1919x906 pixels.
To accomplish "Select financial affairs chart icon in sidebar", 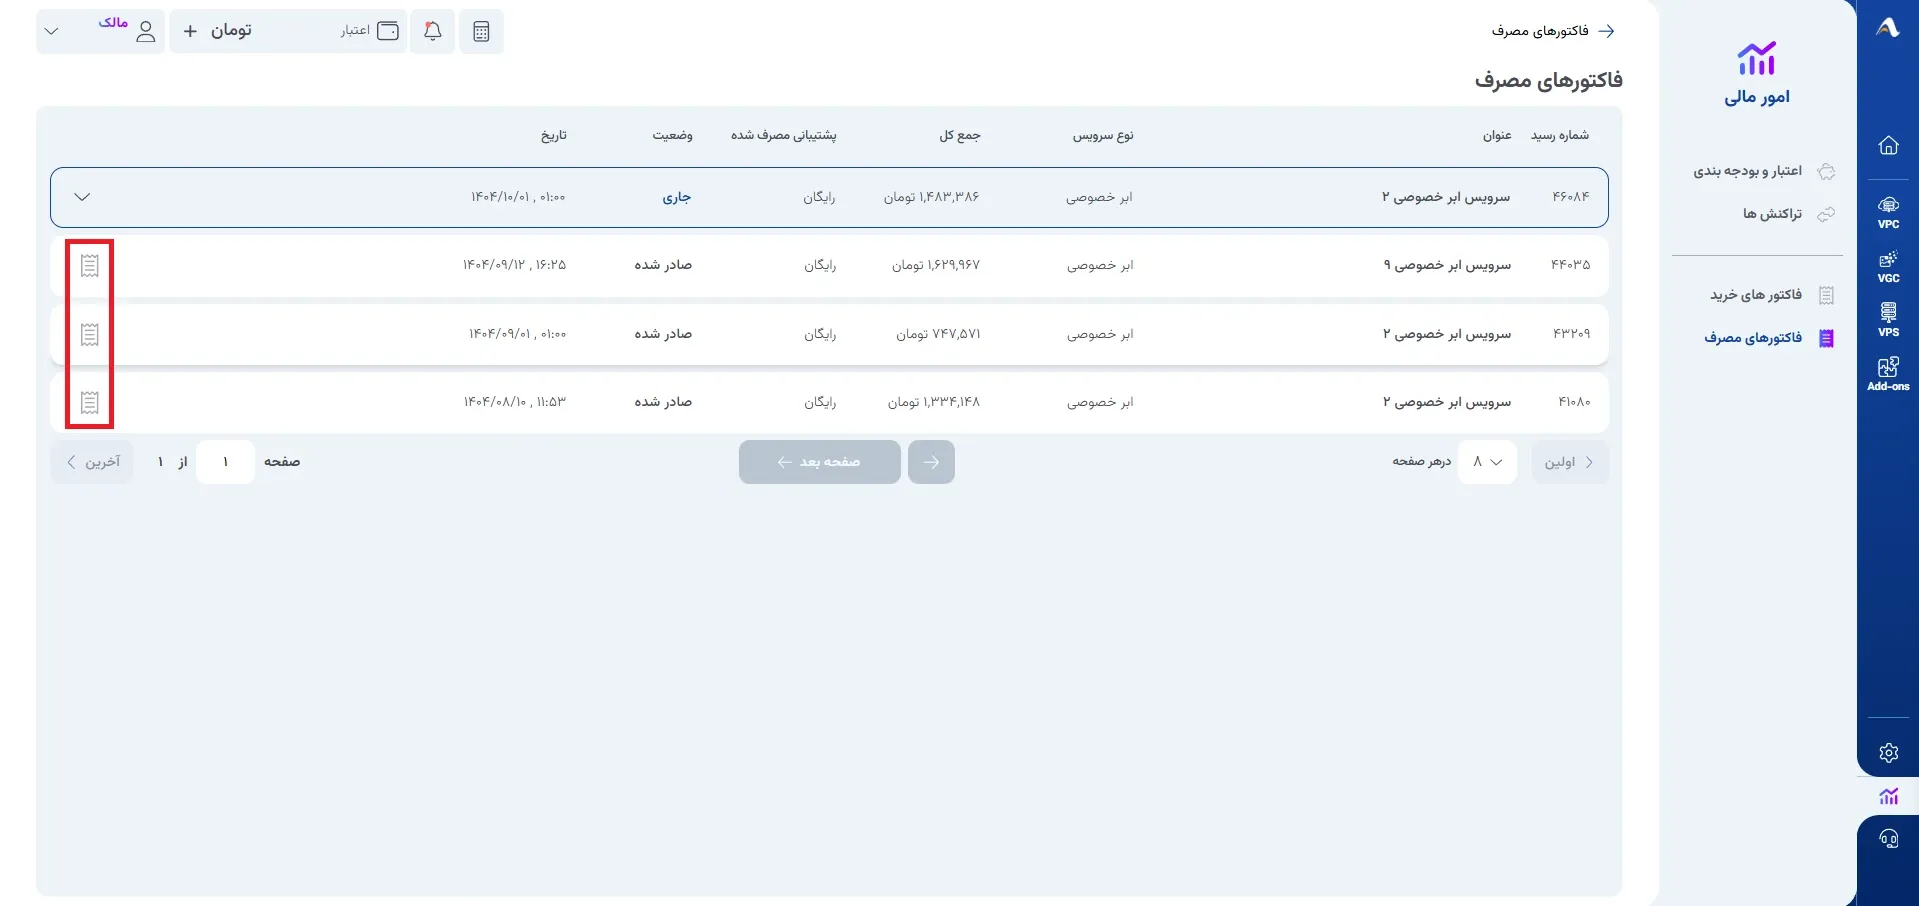I will pos(1888,796).
